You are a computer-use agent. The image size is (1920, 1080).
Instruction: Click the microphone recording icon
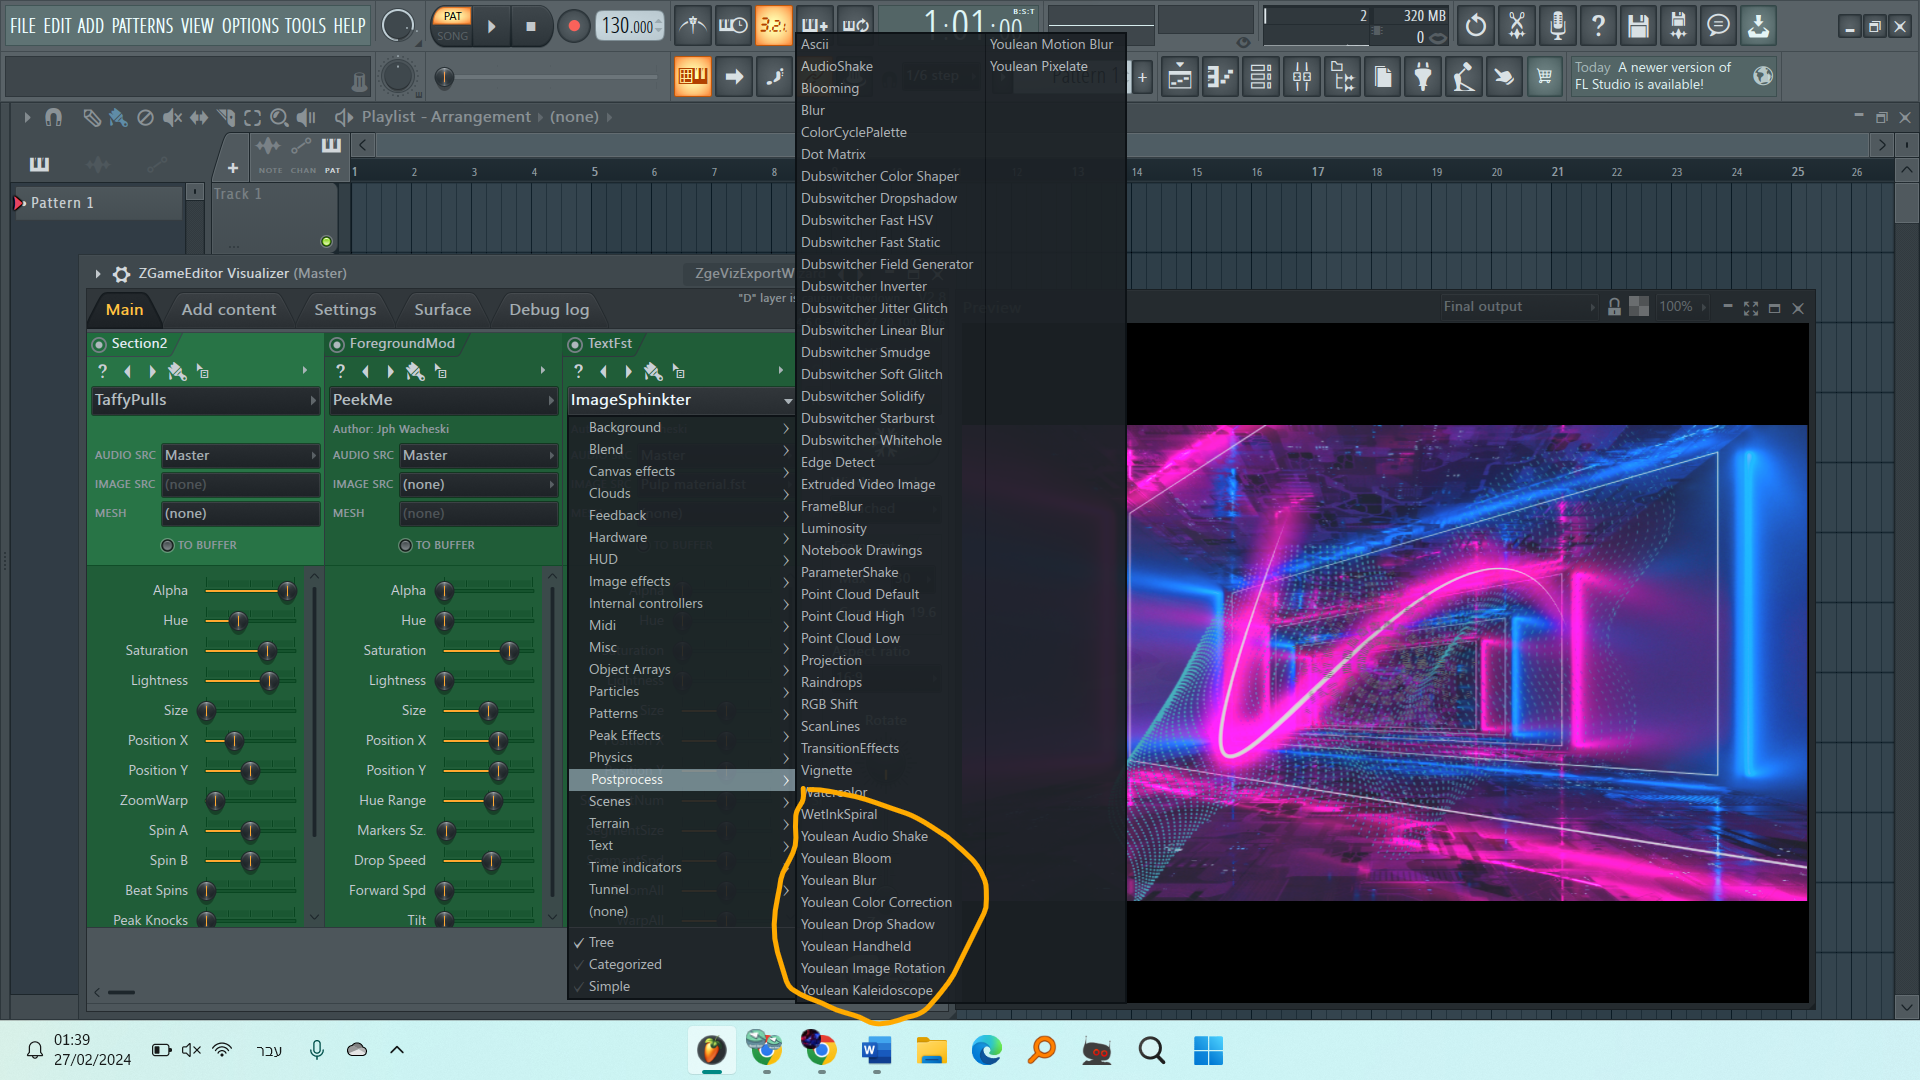tap(1557, 26)
